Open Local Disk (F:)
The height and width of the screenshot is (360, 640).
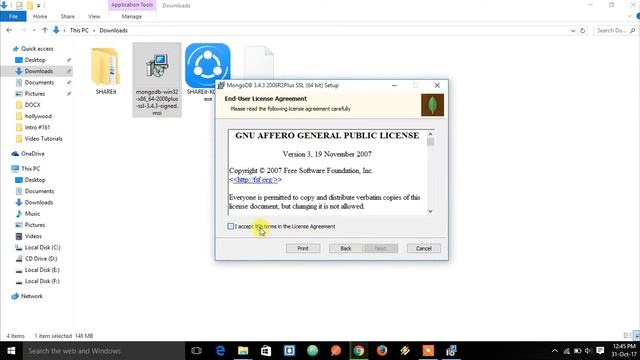pyautogui.click(x=42, y=281)
